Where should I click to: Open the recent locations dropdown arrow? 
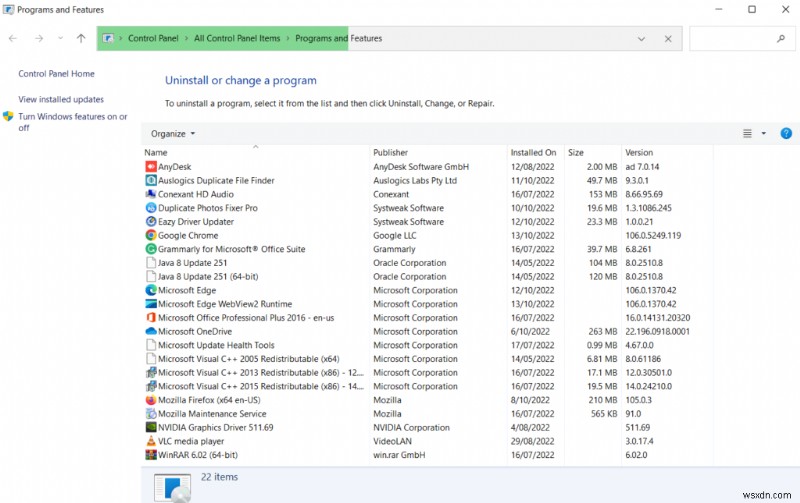pos(60,38)
